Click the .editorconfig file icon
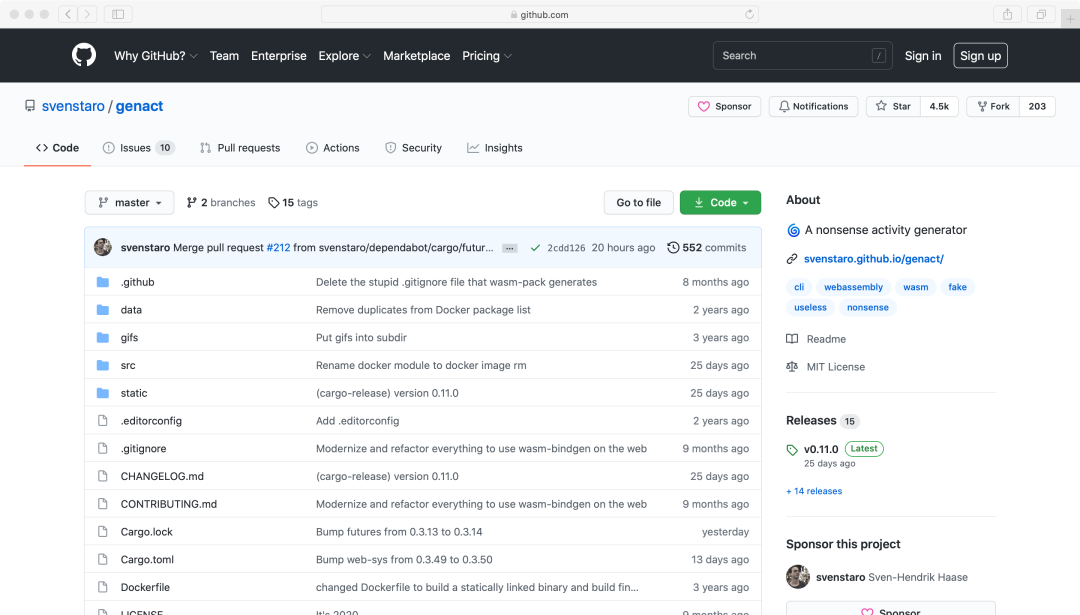Viewport: 1080px width, 615px height. [x=103, y=421]
